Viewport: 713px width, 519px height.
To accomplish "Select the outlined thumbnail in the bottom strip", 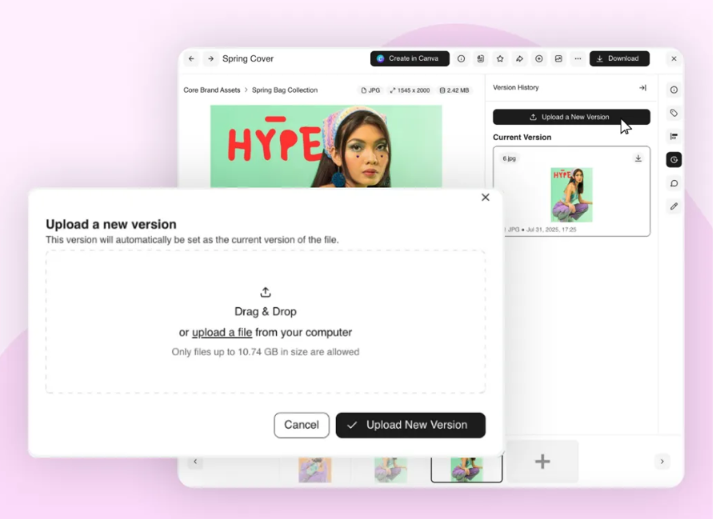I will pyautogui.click(x=467, y=469).
